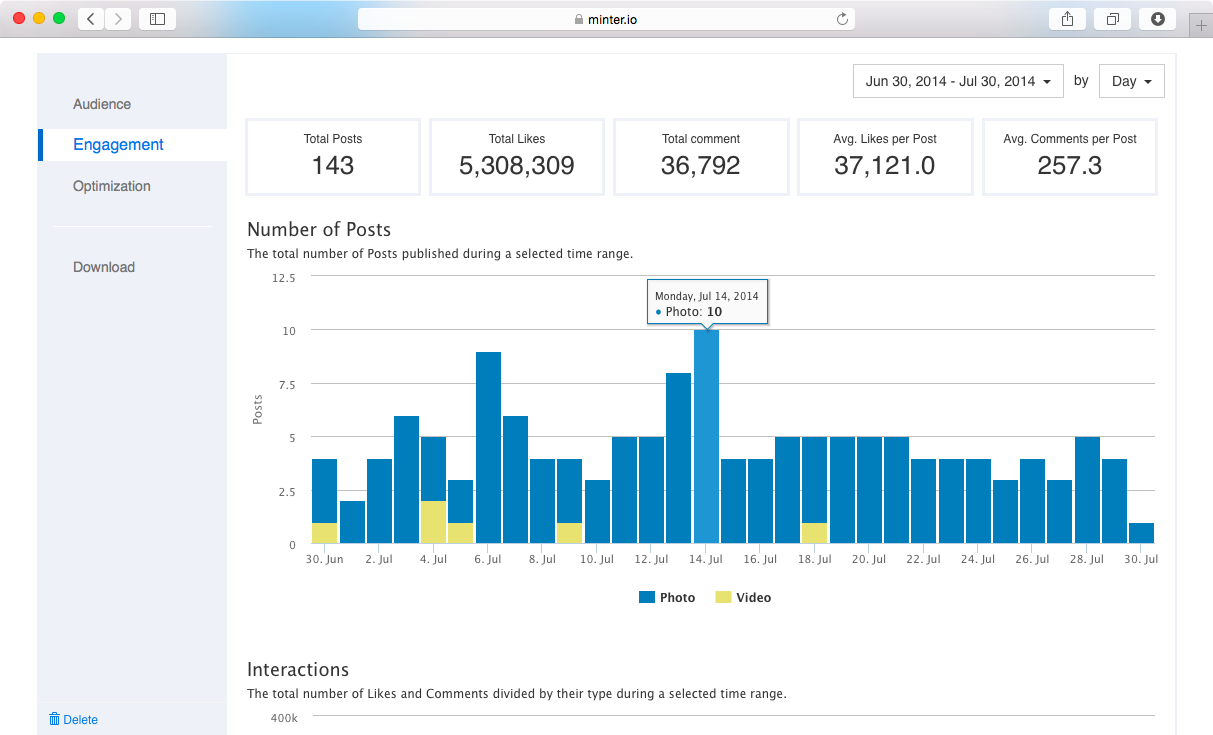
Task: Select the Show All Tabs icon
Action: click(1112, 18)
